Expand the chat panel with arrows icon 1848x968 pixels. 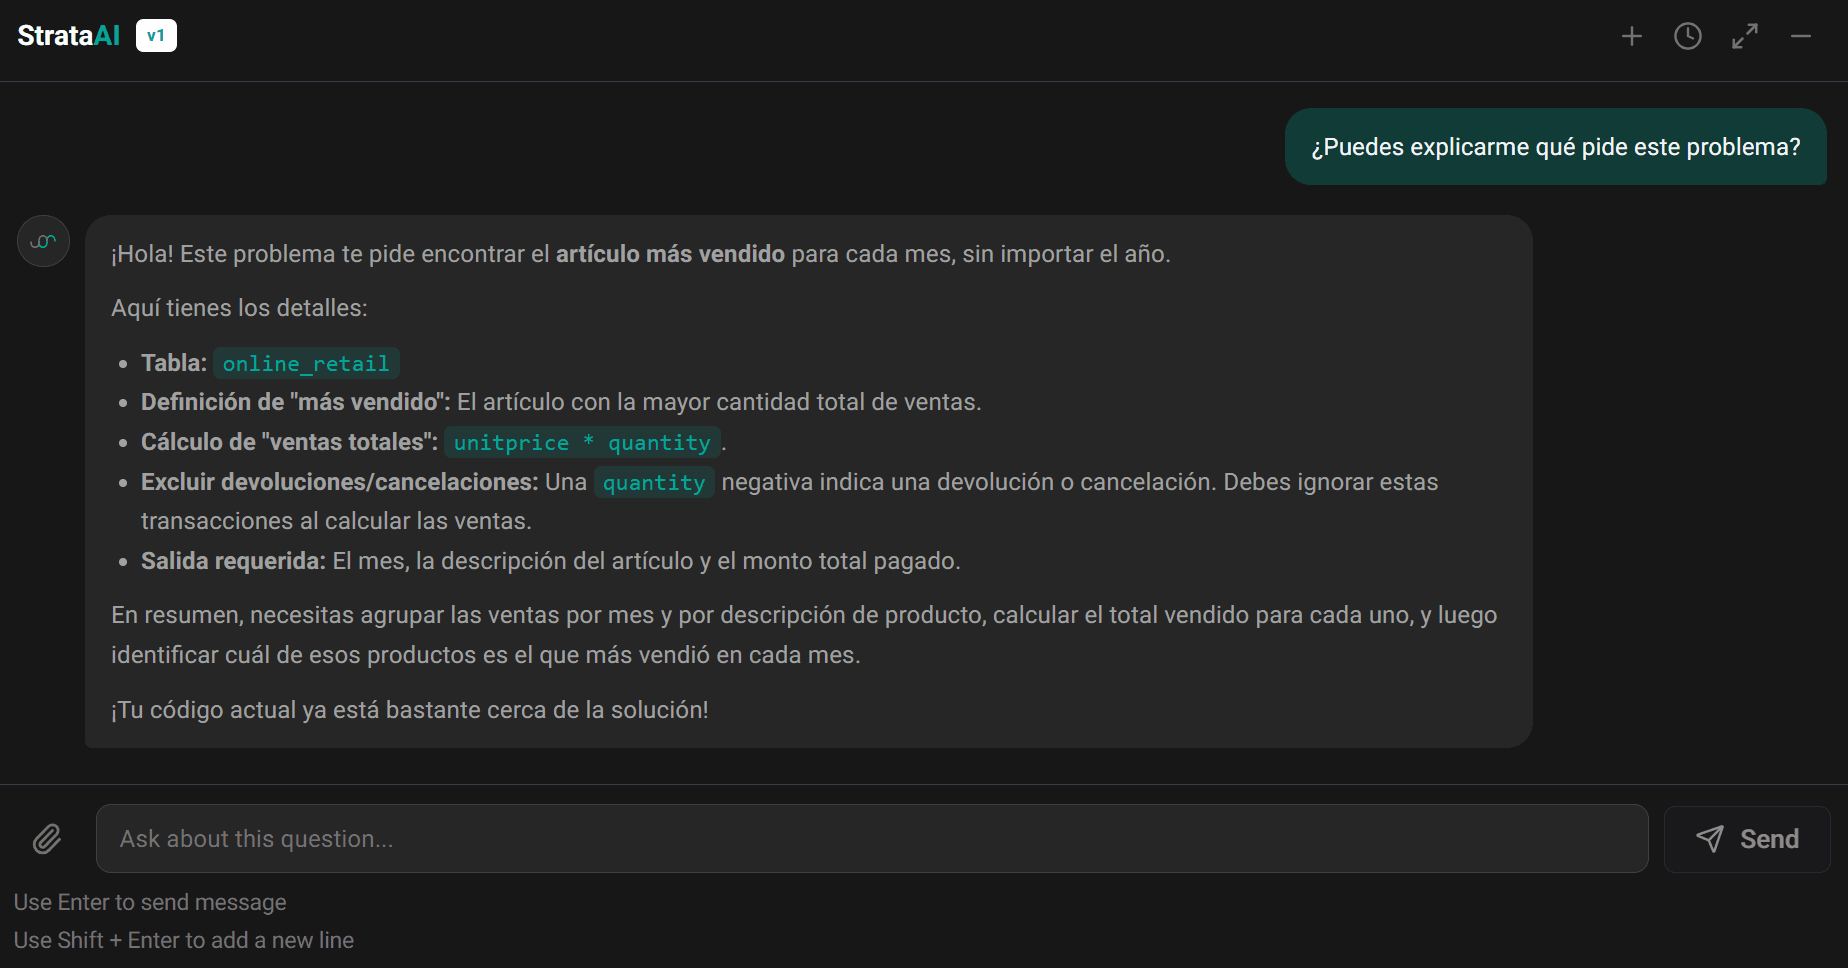point(1745,37)
